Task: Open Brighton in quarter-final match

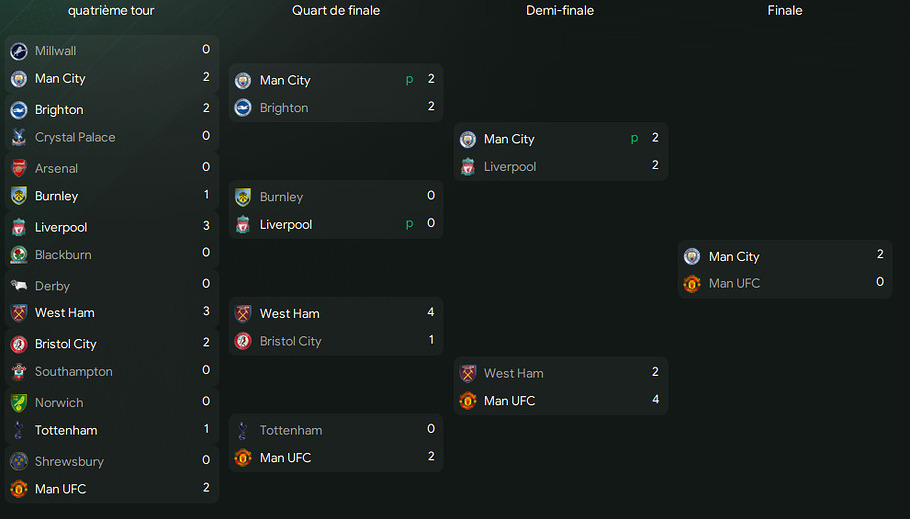Action: click(284, 108)
